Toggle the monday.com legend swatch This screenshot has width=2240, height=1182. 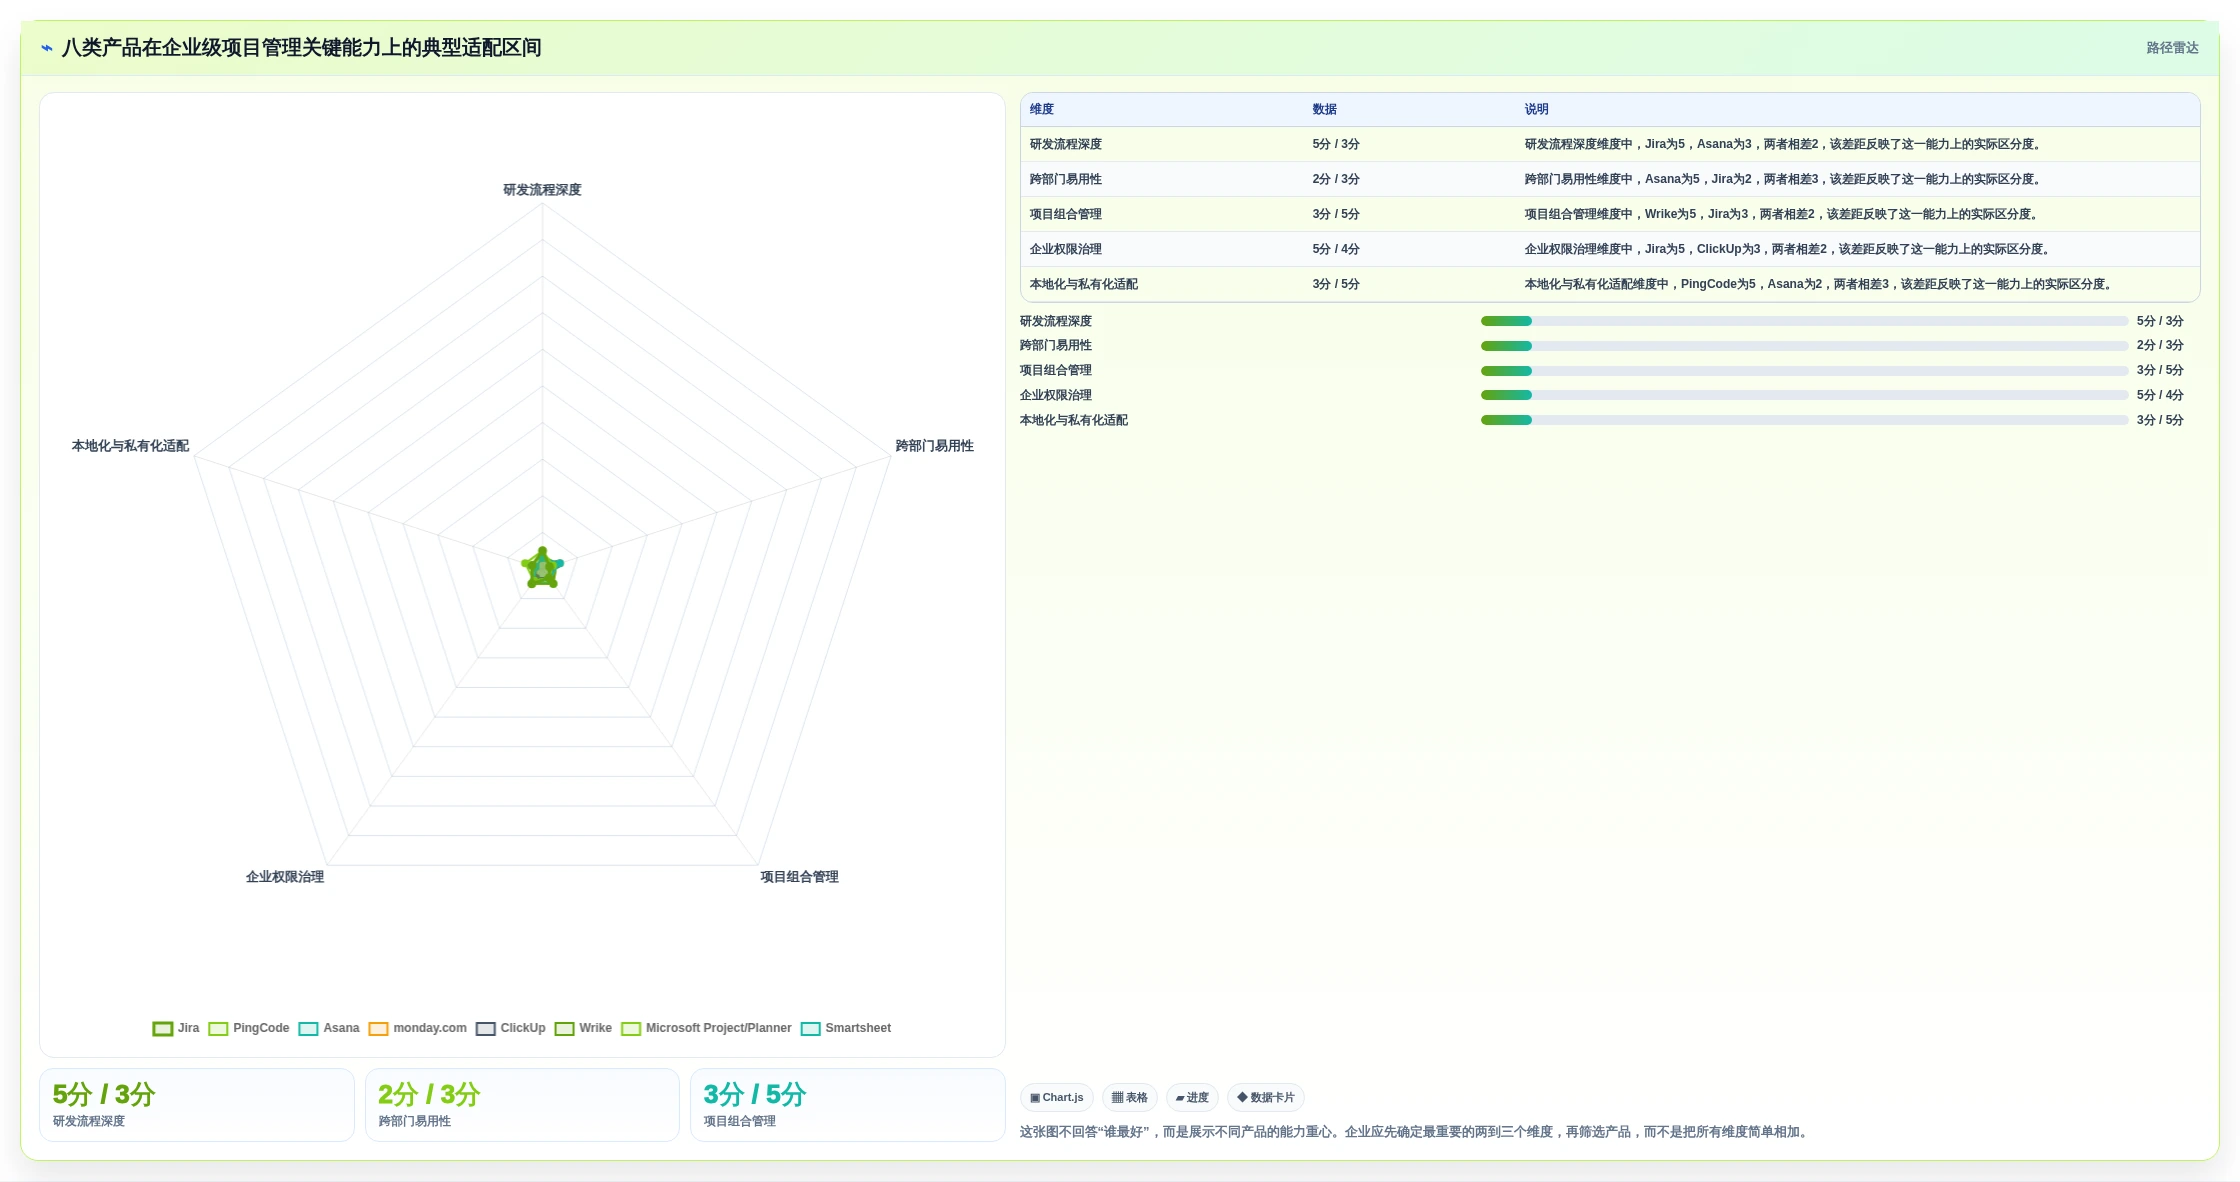coord(378,1028)
